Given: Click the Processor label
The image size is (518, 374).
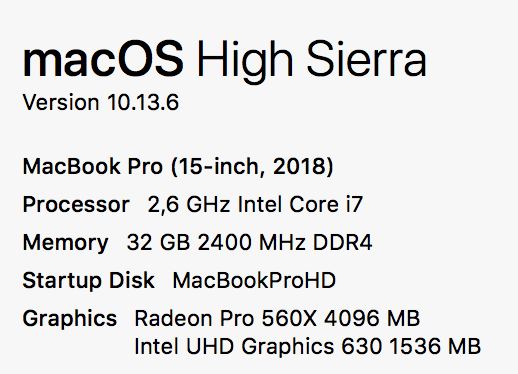Looking at the screenshot, I should pos(76,204).
